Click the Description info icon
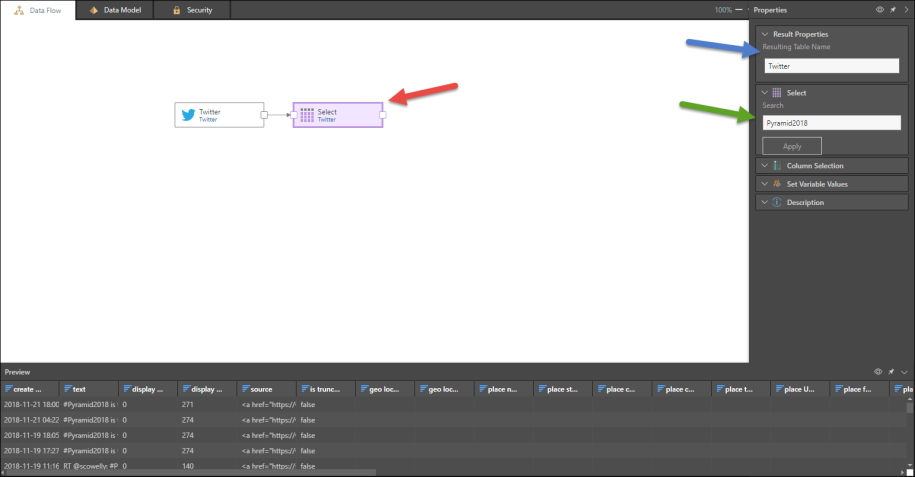915x477 pixels. 776,203
